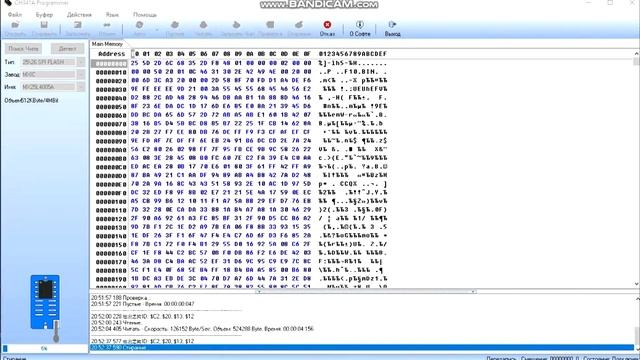
Task: Click the Читать (Read chip) toolbar icon
Action: [x=203, y=25]
